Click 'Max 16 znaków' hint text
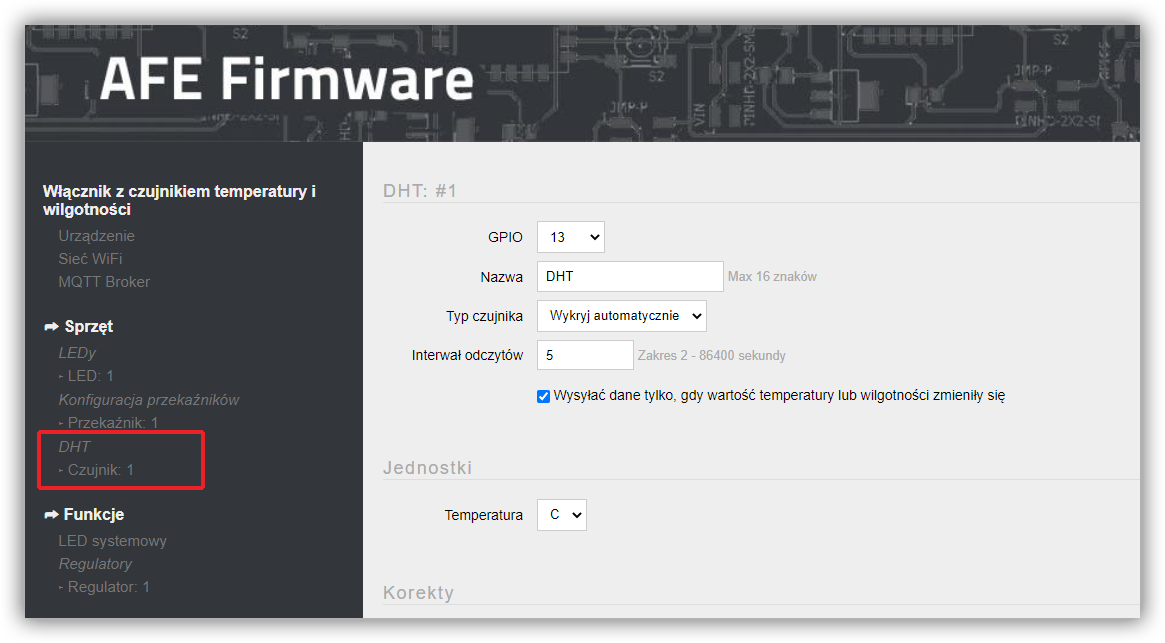Screen dimensions: 1165x643 tap(772, 277)
